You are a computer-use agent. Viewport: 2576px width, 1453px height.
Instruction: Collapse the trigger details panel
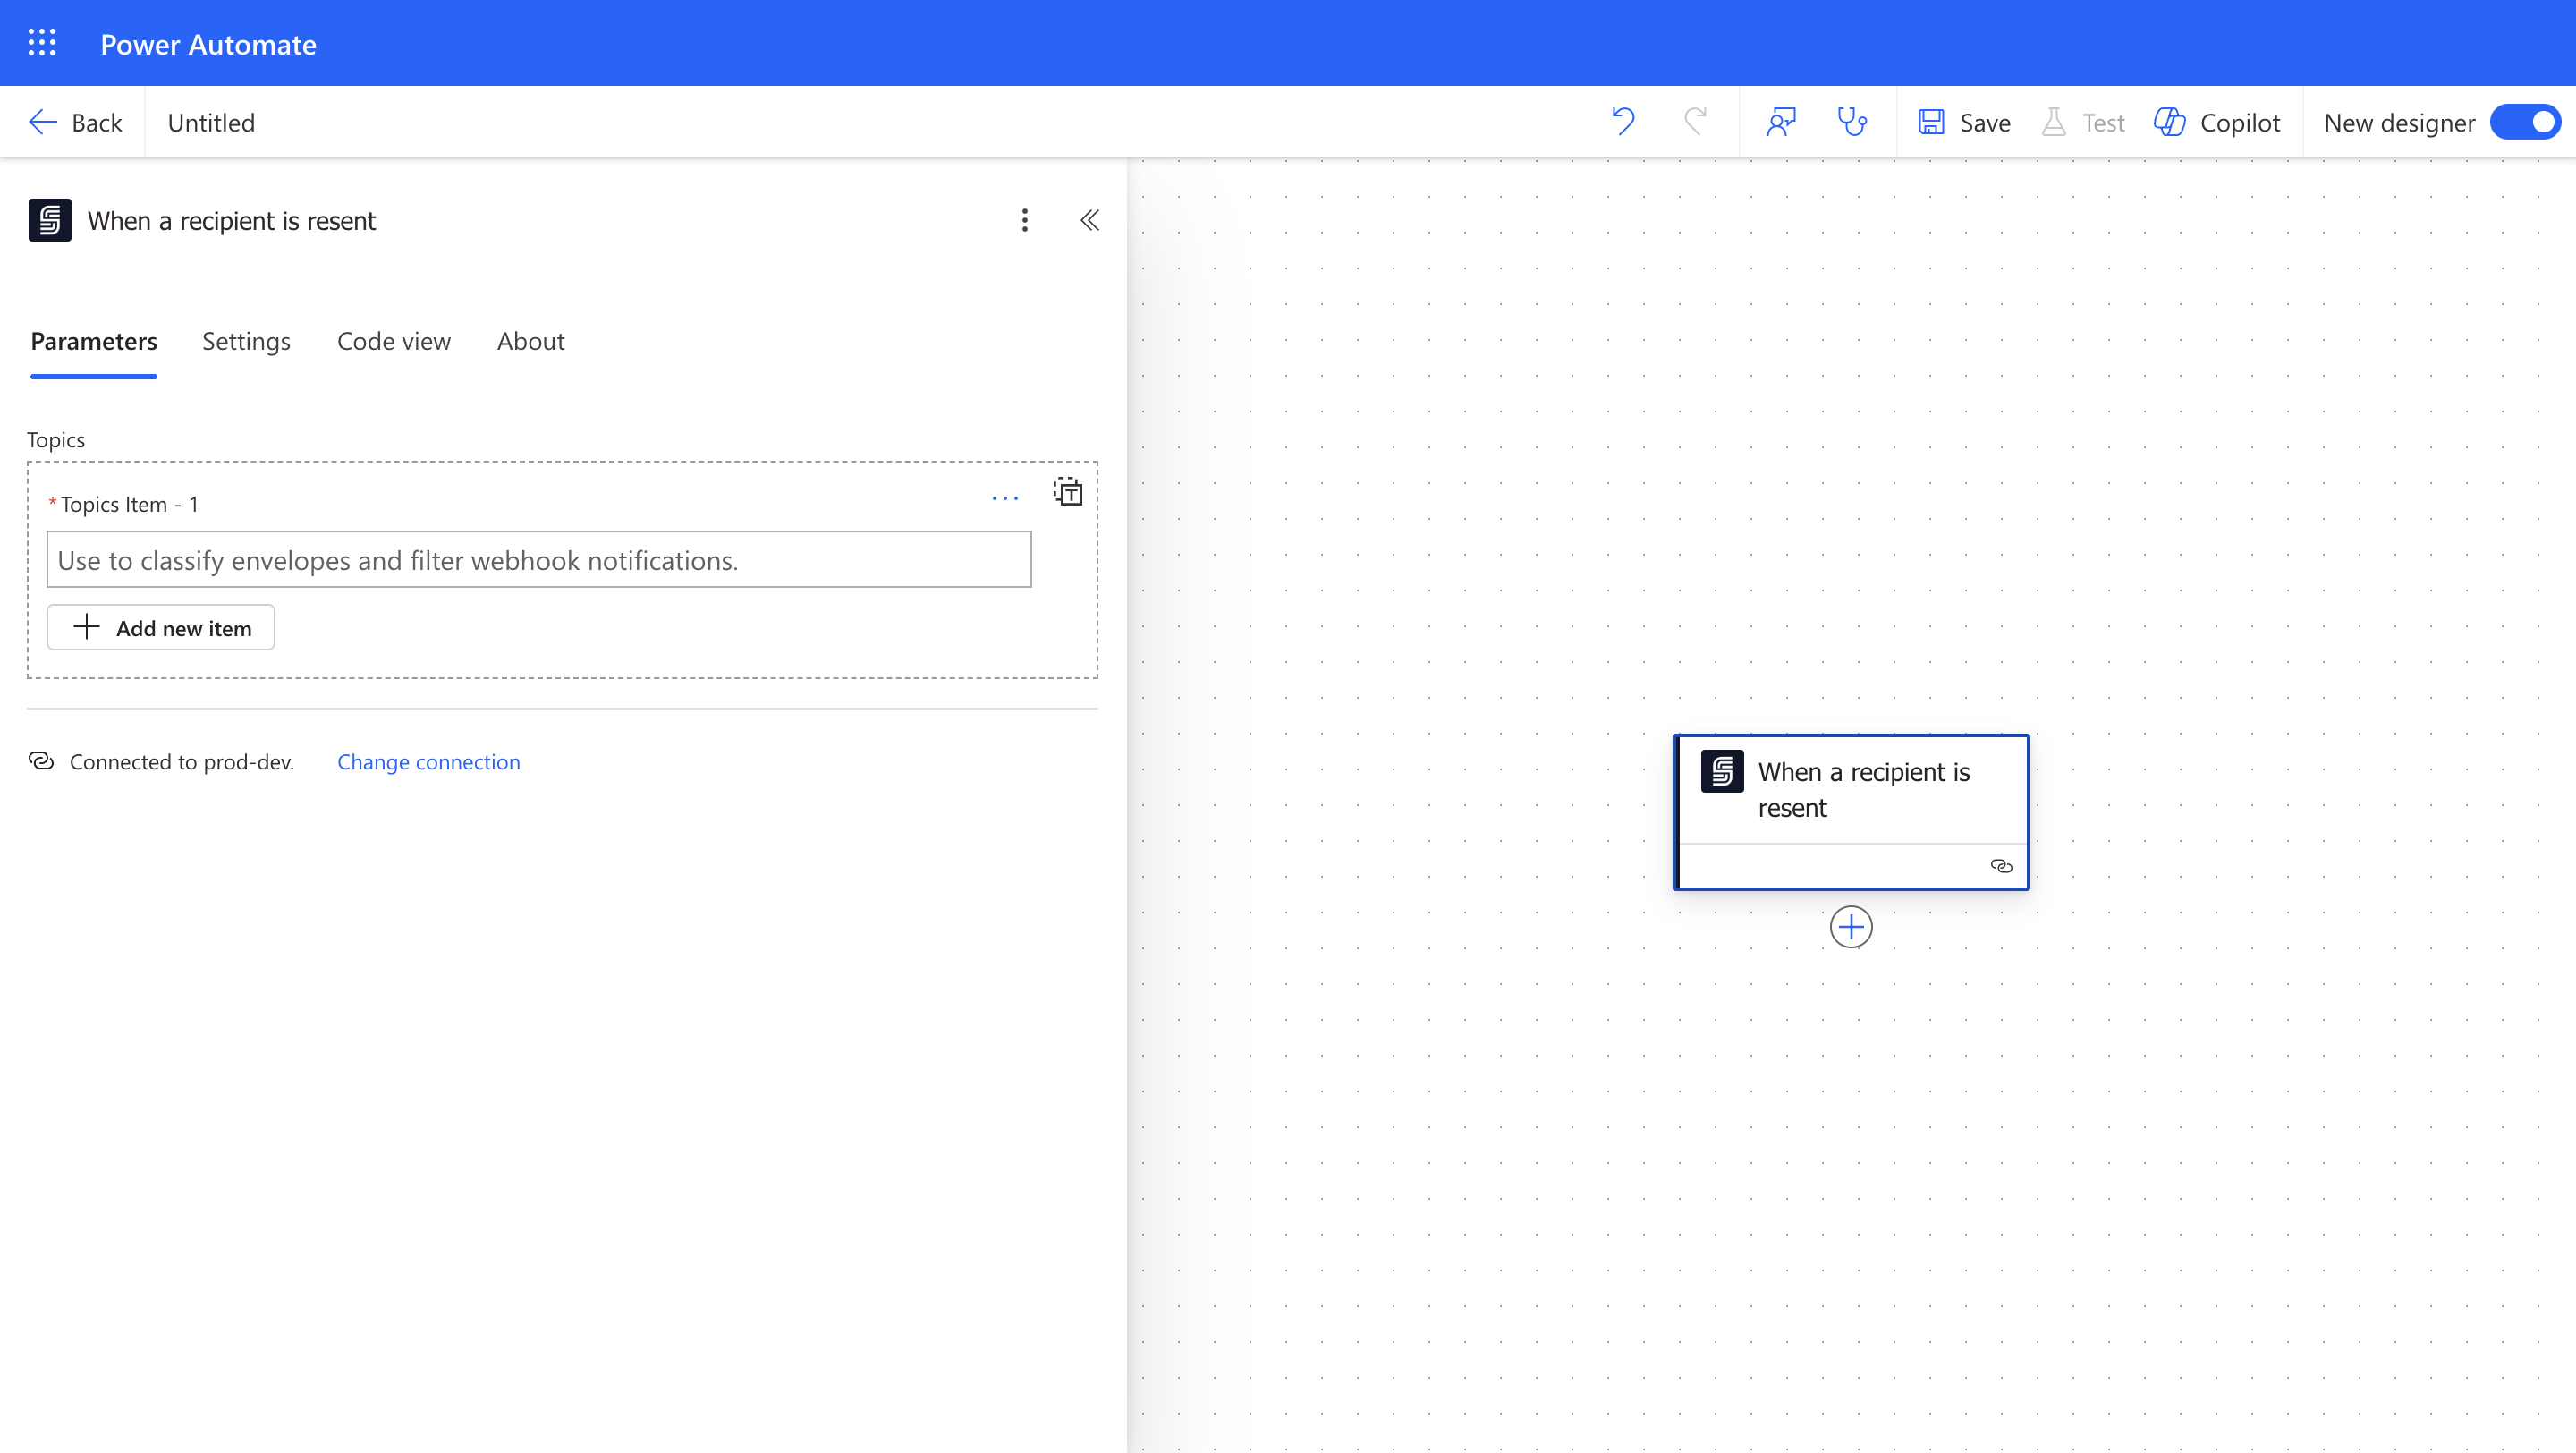point(1090,220)
